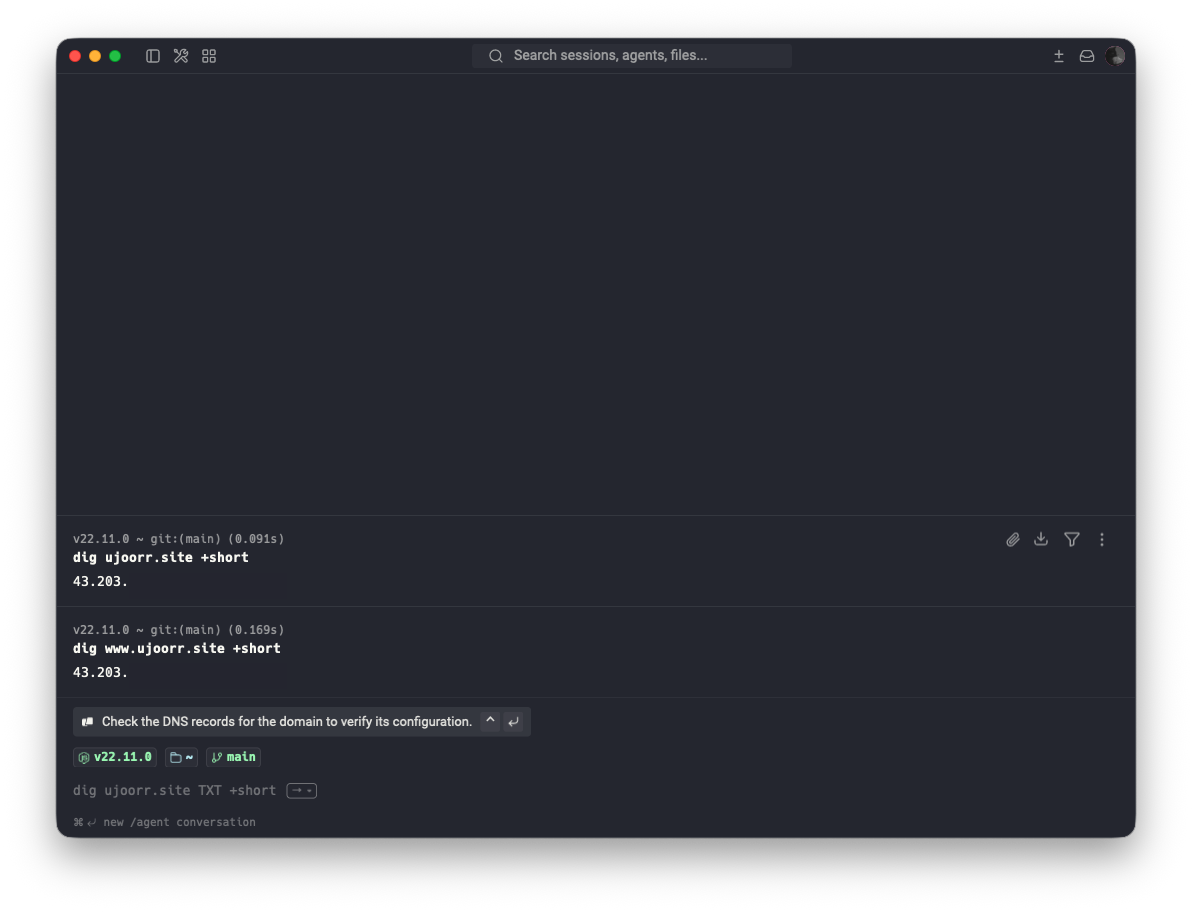Accept the autosuggestion arrow key badge
The width and height of the screenshot is (1192, 912).
302,790
